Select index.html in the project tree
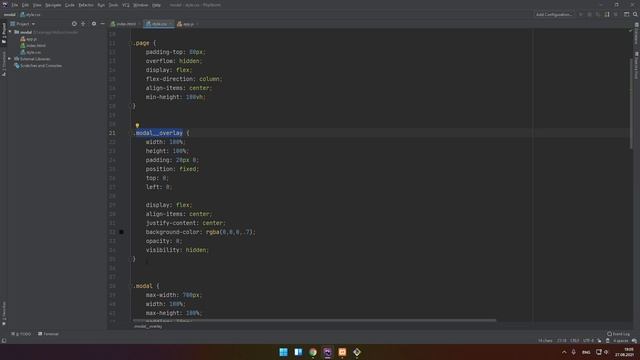Viewport: 640px width, 360px height. [33, 46]
